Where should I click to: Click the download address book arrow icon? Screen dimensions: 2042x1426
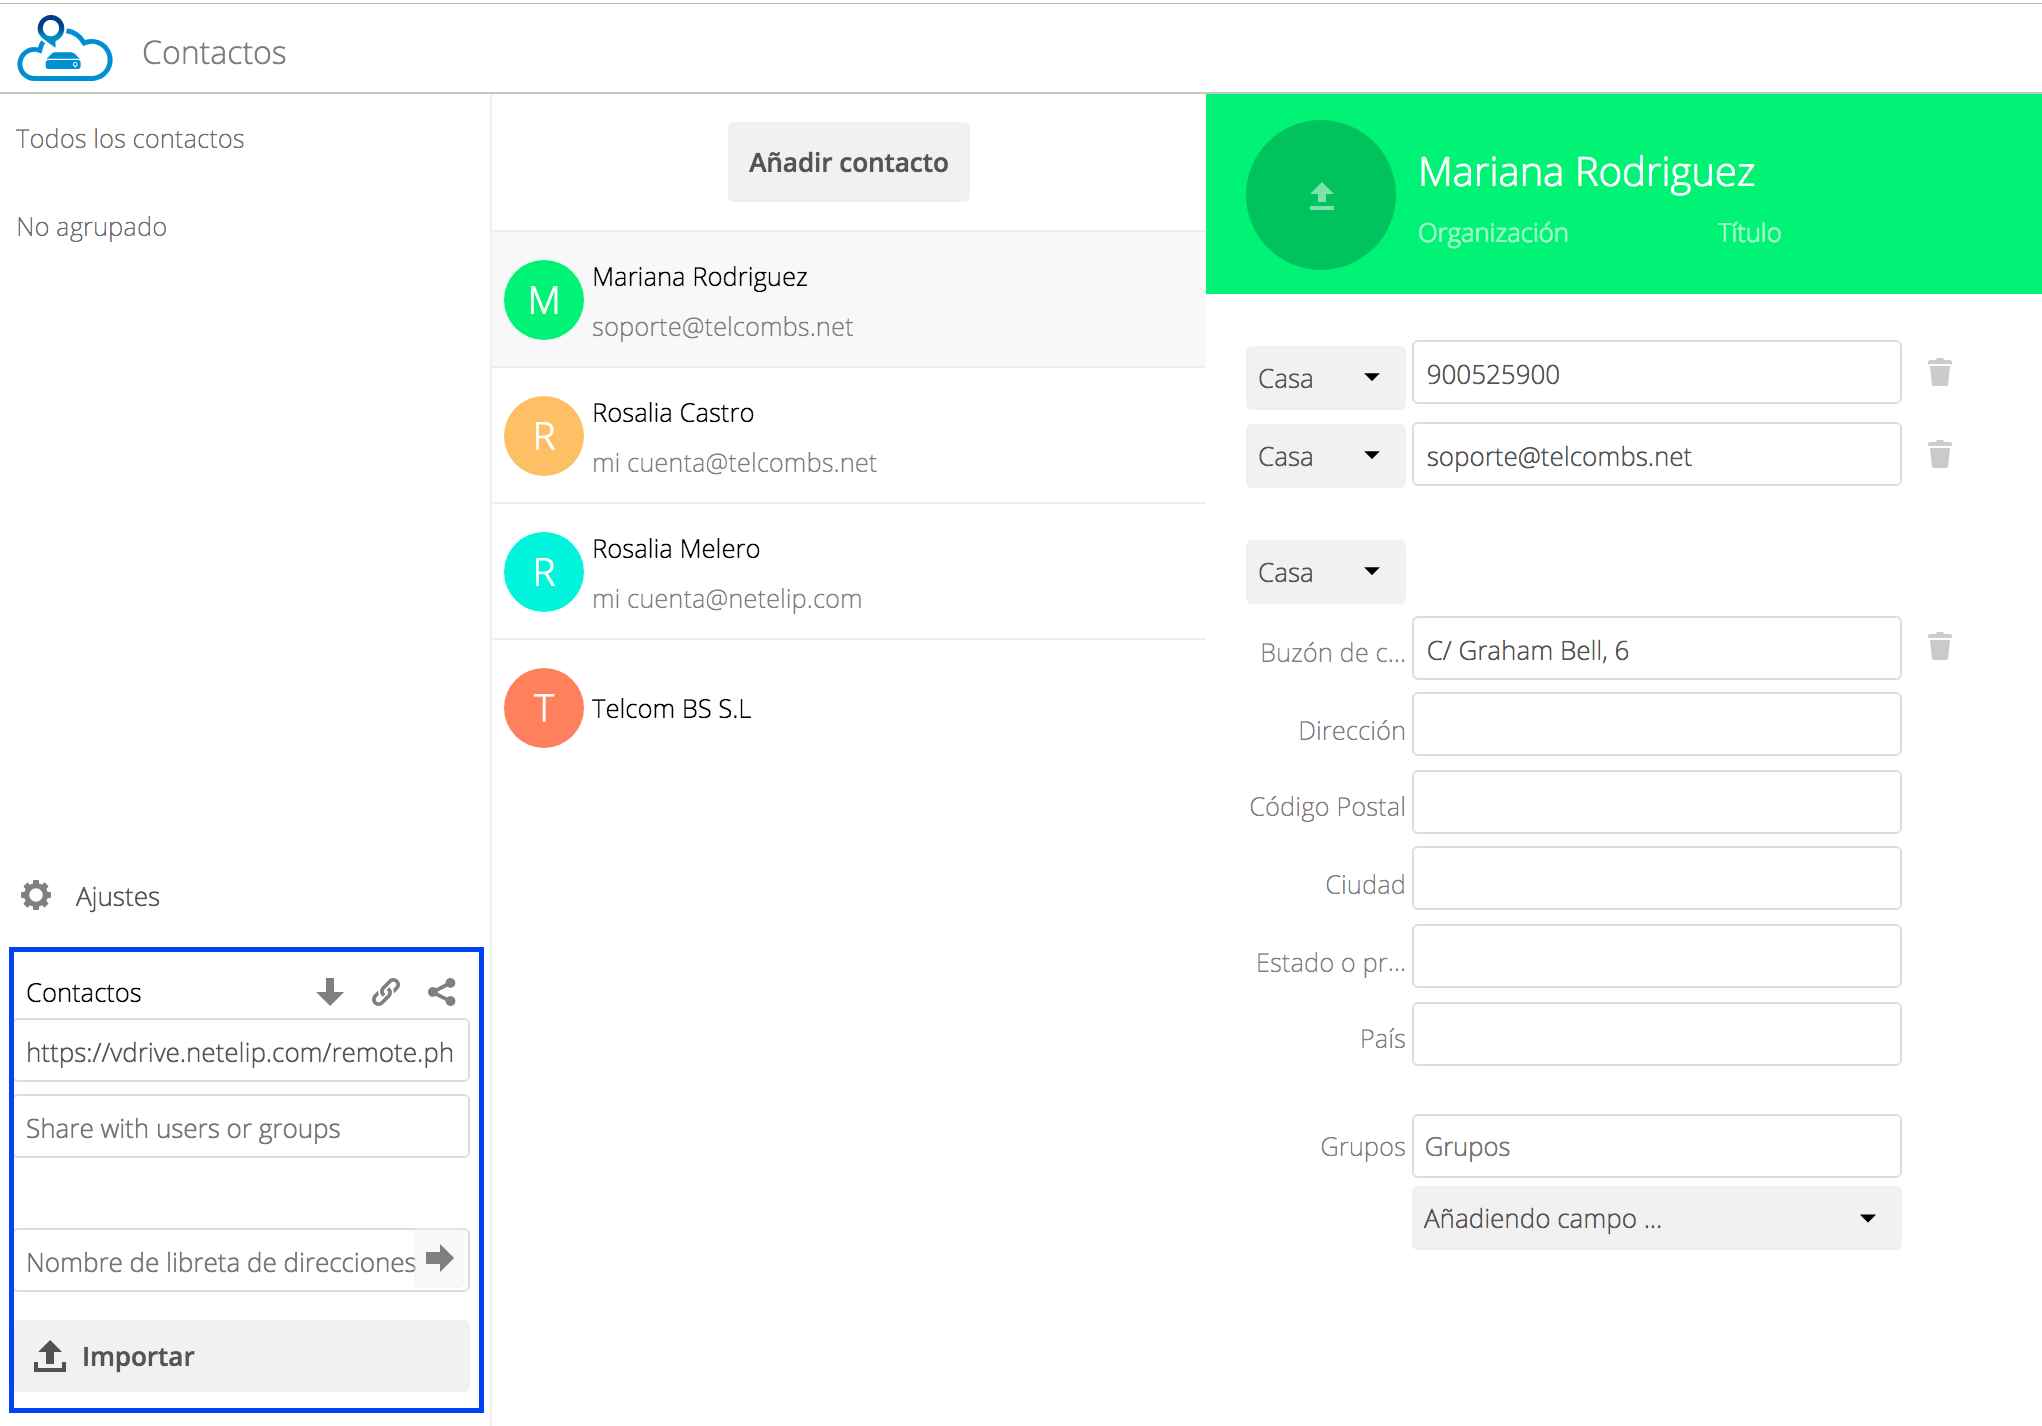[x=330, y=992]
